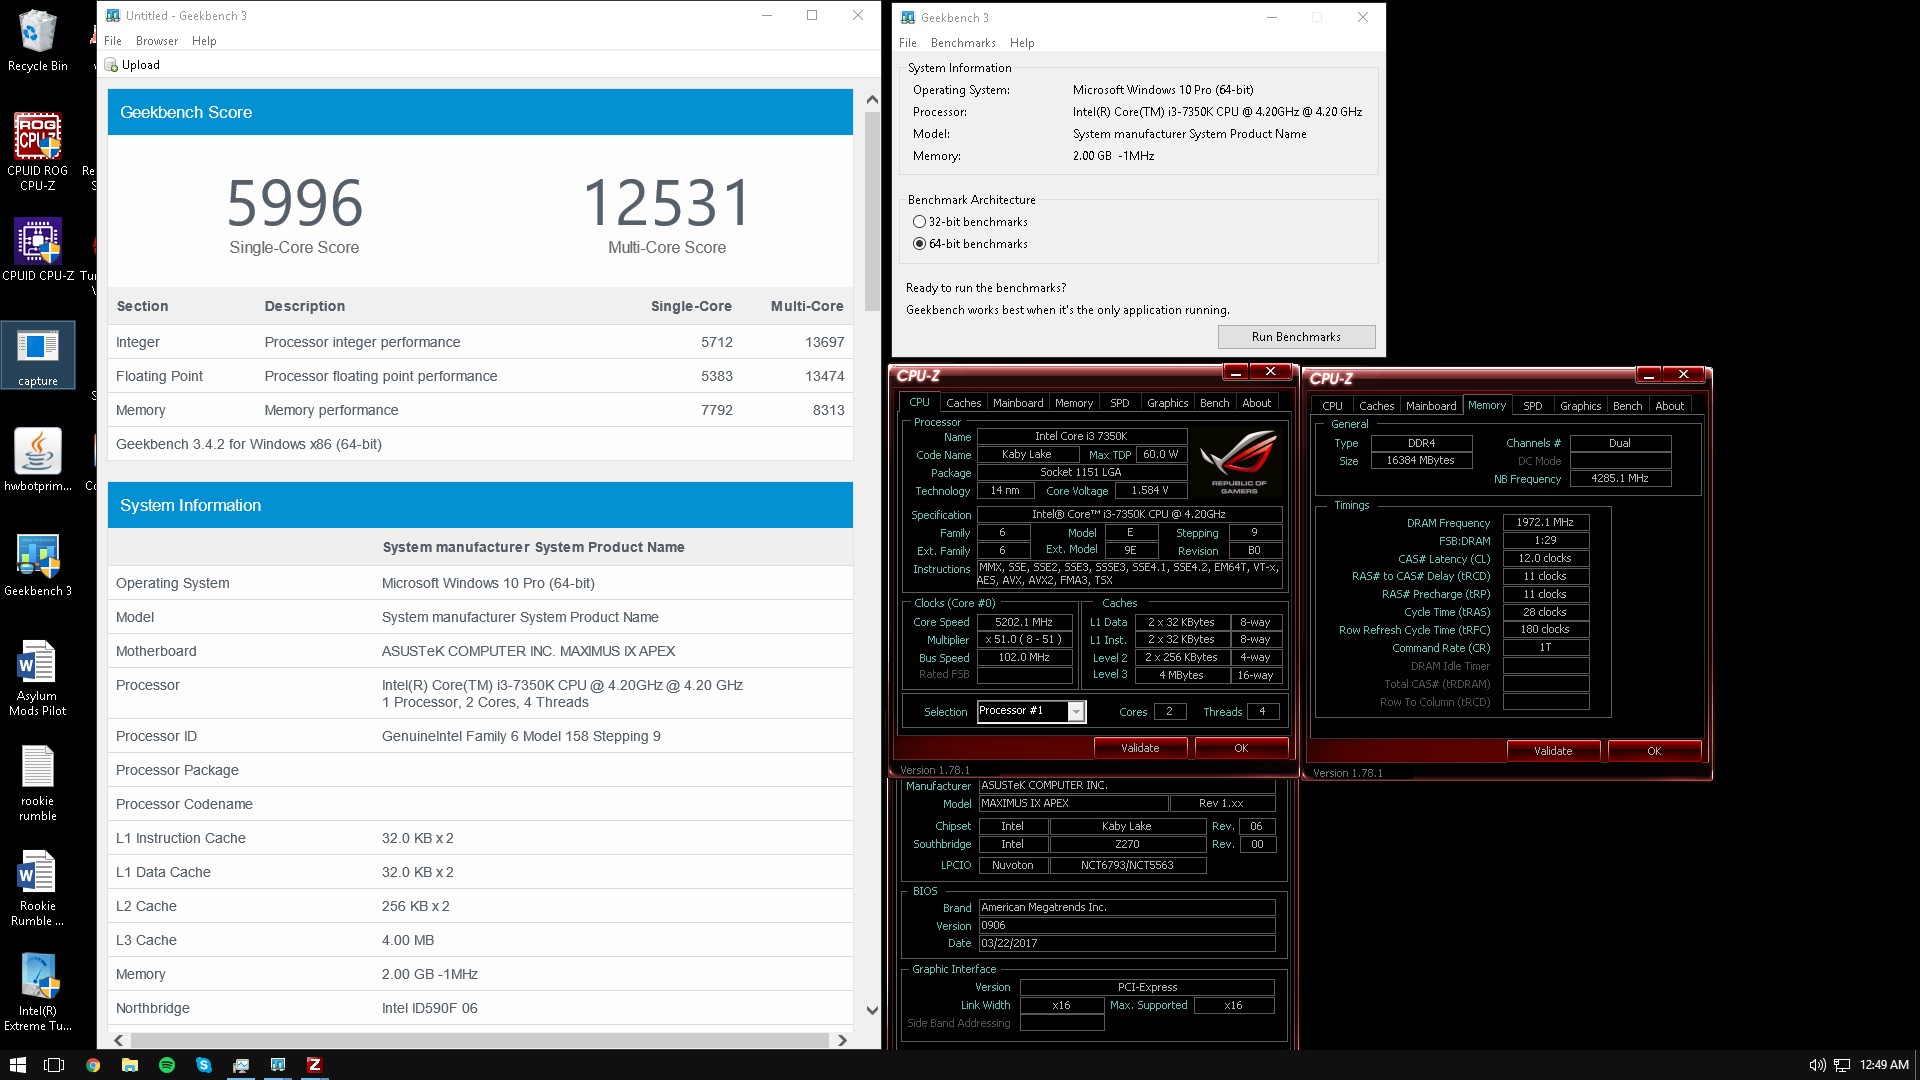Open Browser menu in Geekbench results window
Viewport: 1920px width, 1080px height.
[157, 41]
